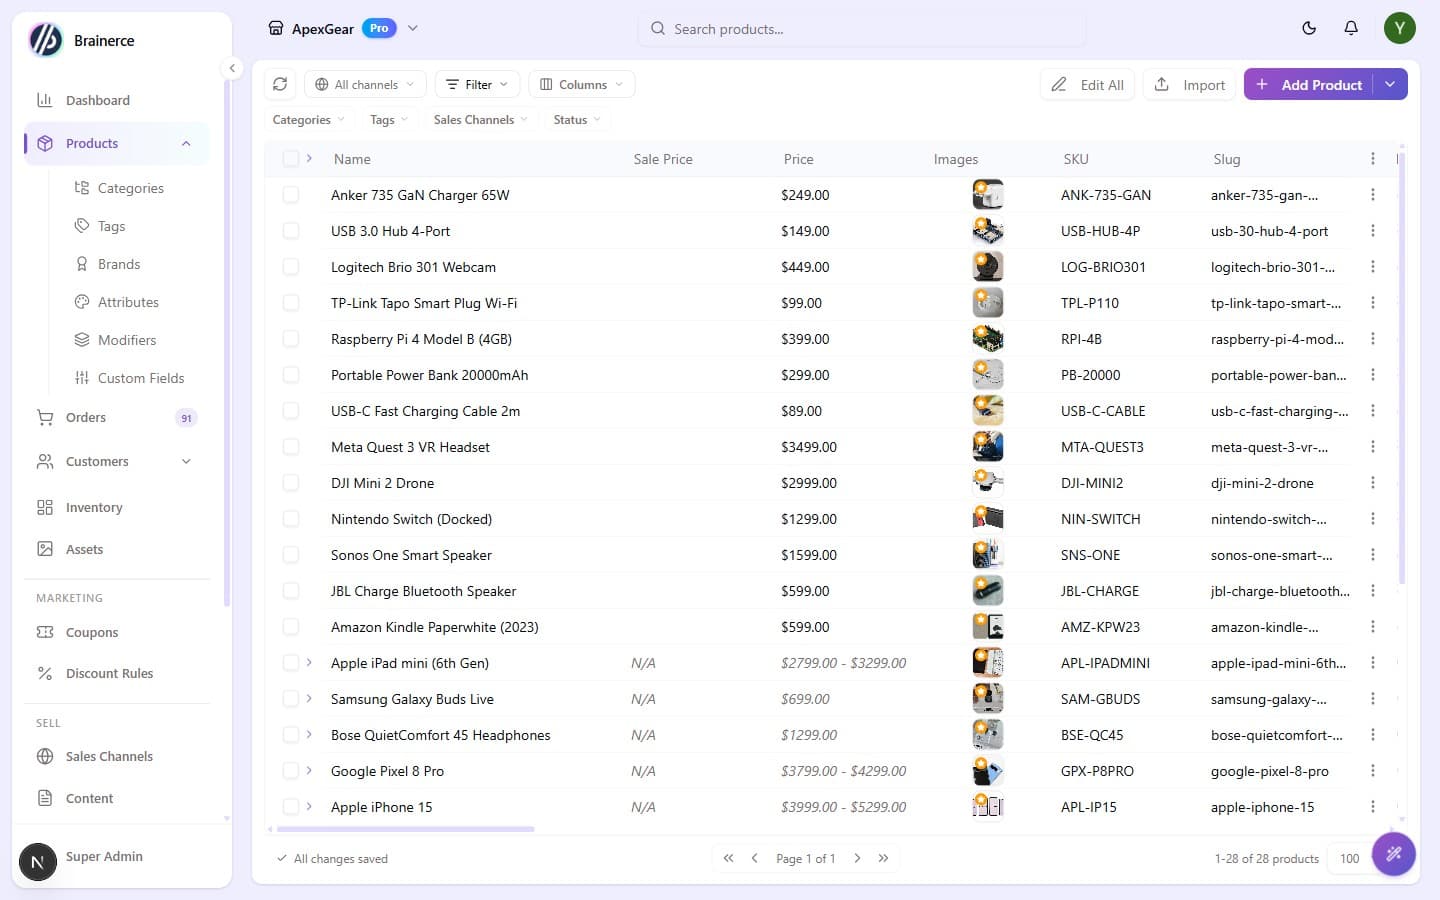Expand Google Pixel 8 Pro variants
Screen dimensions: 1440x900
[309, 771]
